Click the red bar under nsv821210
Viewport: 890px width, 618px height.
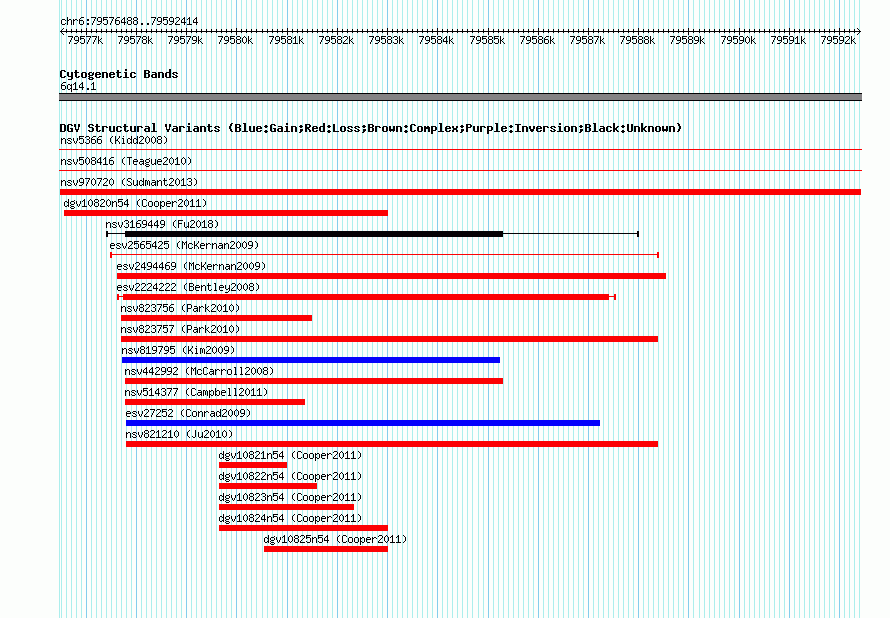click(x=392, y=444)
